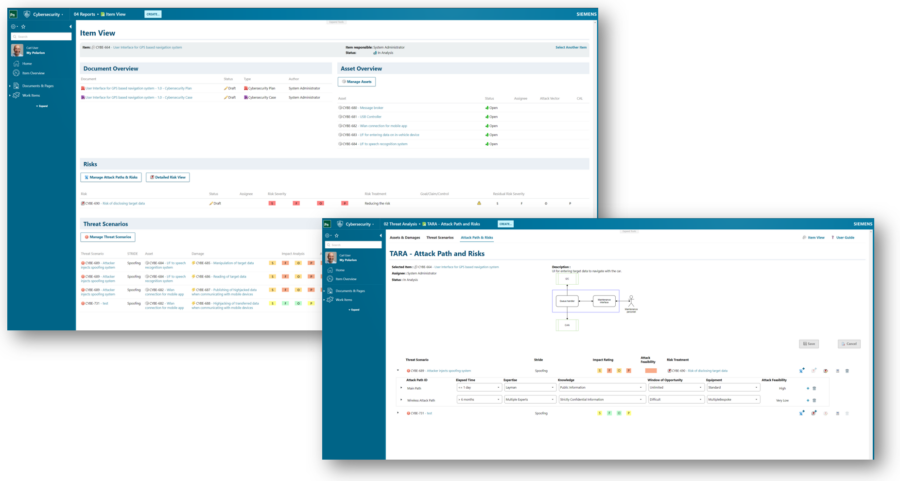
Task: Expand Documents & Pages in Item View sidebar
Action: [x=11, y=86]
